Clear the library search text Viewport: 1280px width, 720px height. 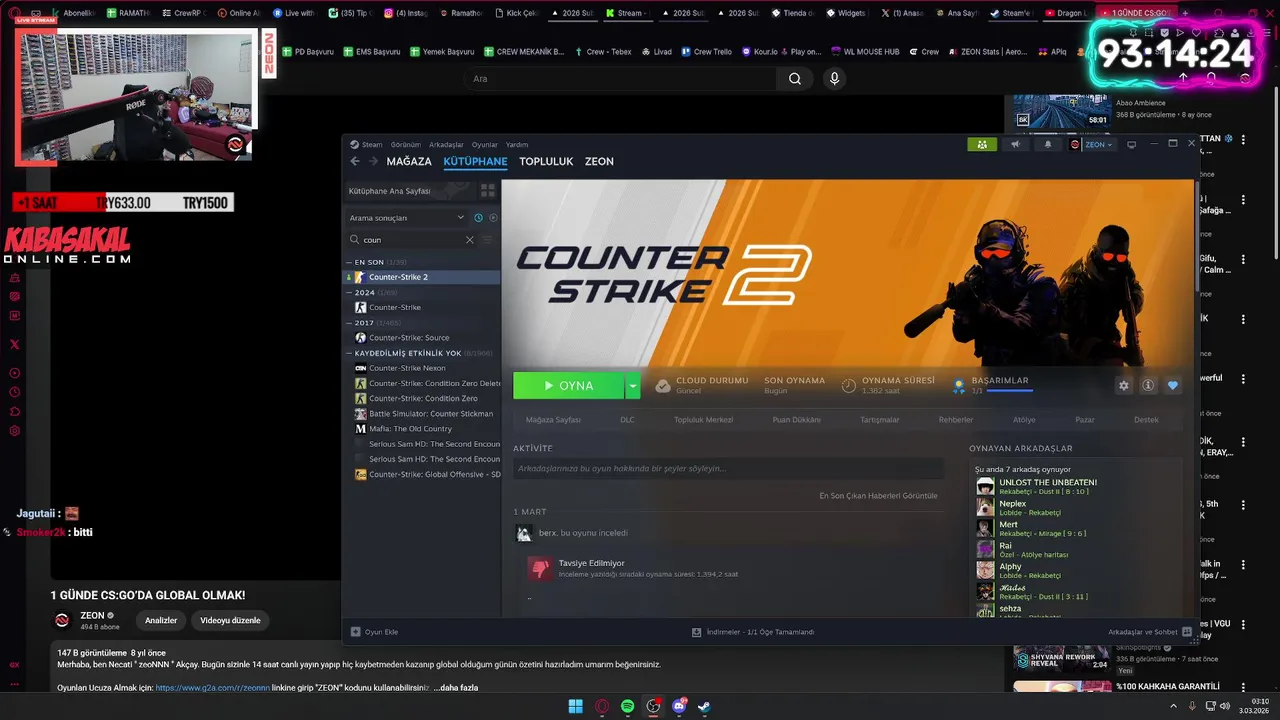click(470, 240)
